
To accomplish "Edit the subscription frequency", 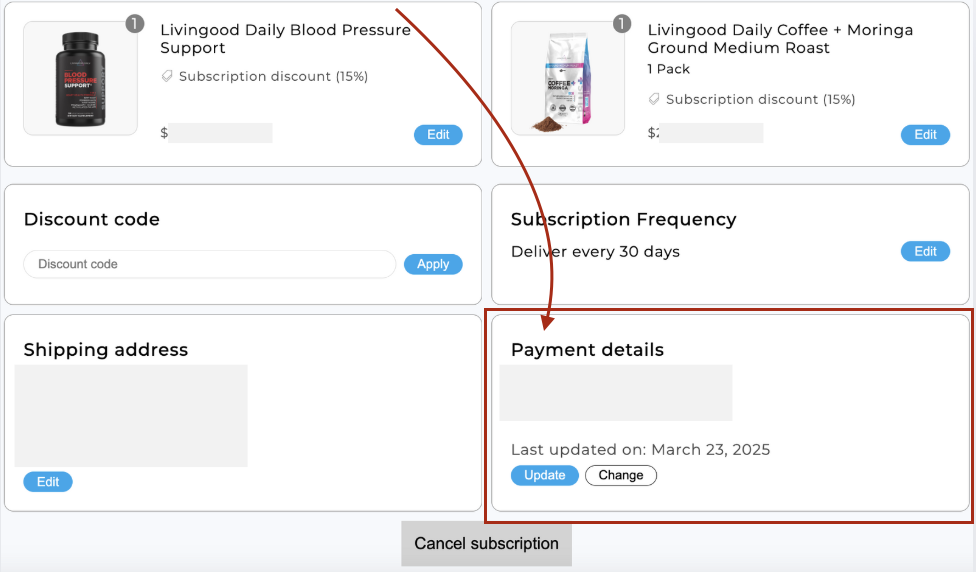I will click(x=925, y=251).
